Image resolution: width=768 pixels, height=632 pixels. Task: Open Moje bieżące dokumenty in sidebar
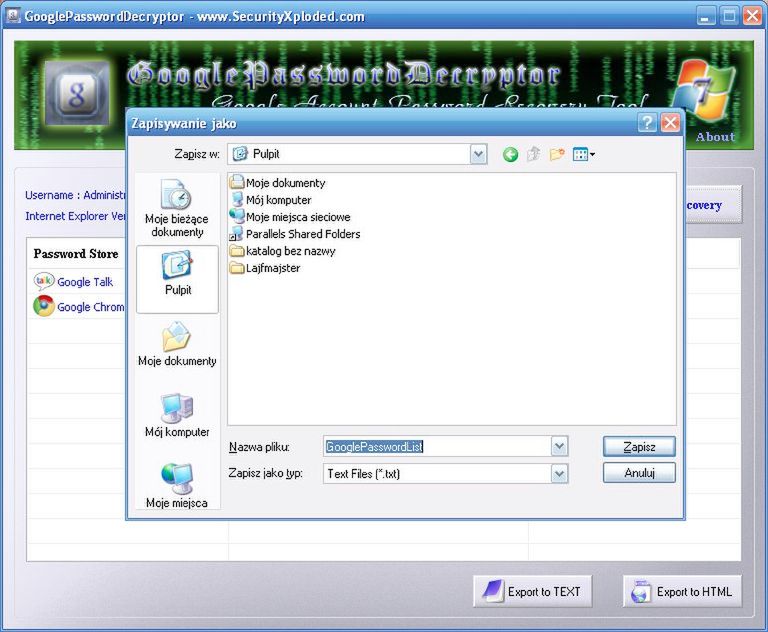[x=177, y=208]
